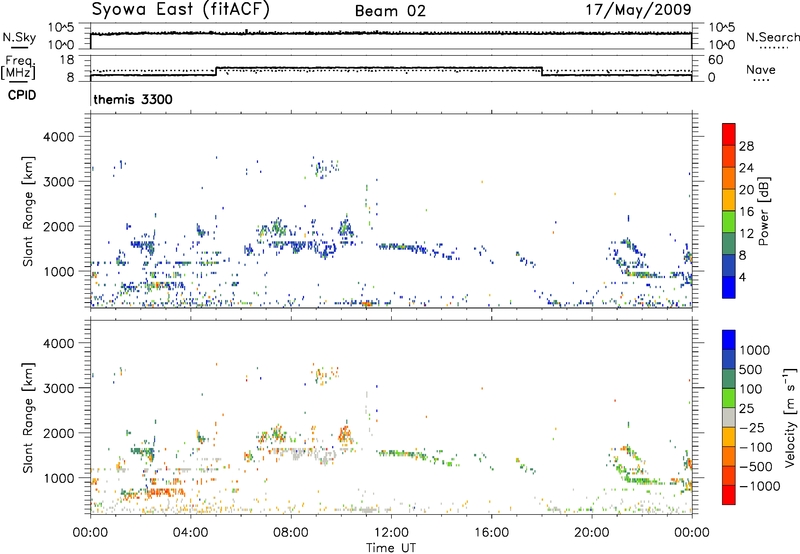Click the "-1000" velocity colorbar value

pyautogui.click(x=759, y=486)
